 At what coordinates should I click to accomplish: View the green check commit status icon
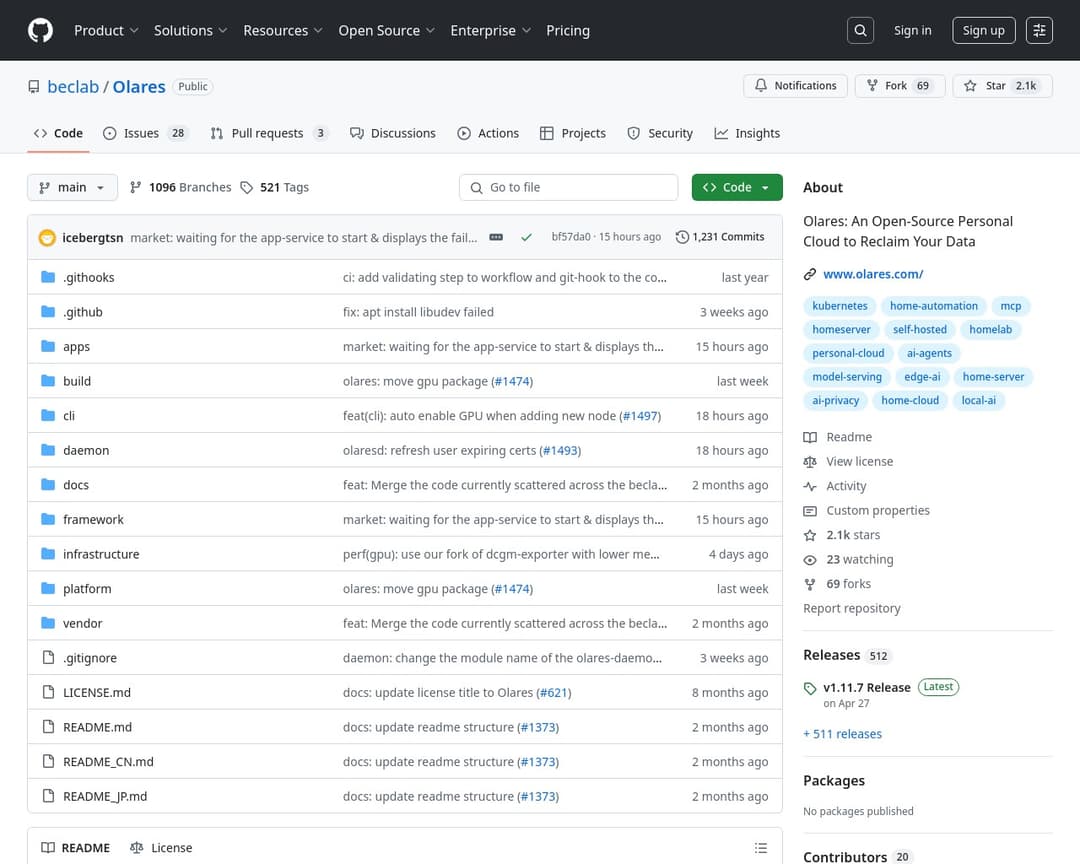pos(526,237)
